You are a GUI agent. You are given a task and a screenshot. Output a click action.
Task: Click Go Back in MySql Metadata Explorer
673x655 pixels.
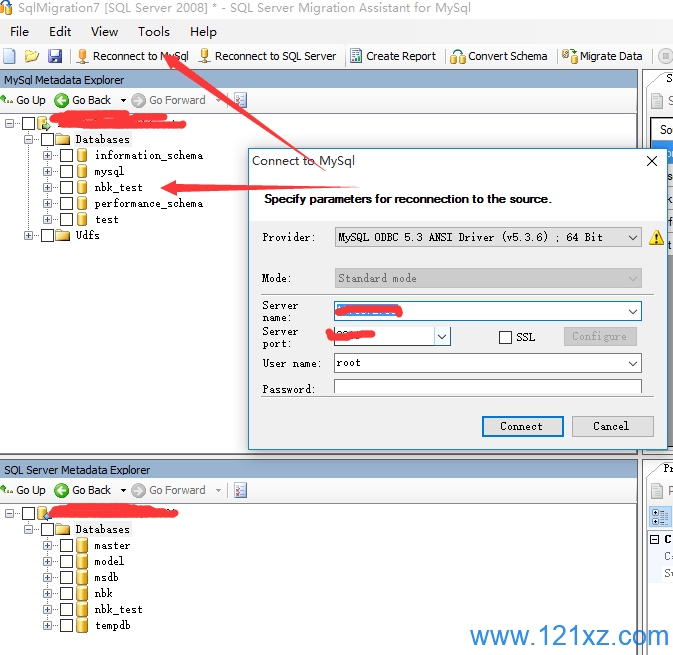pos(83,100)
